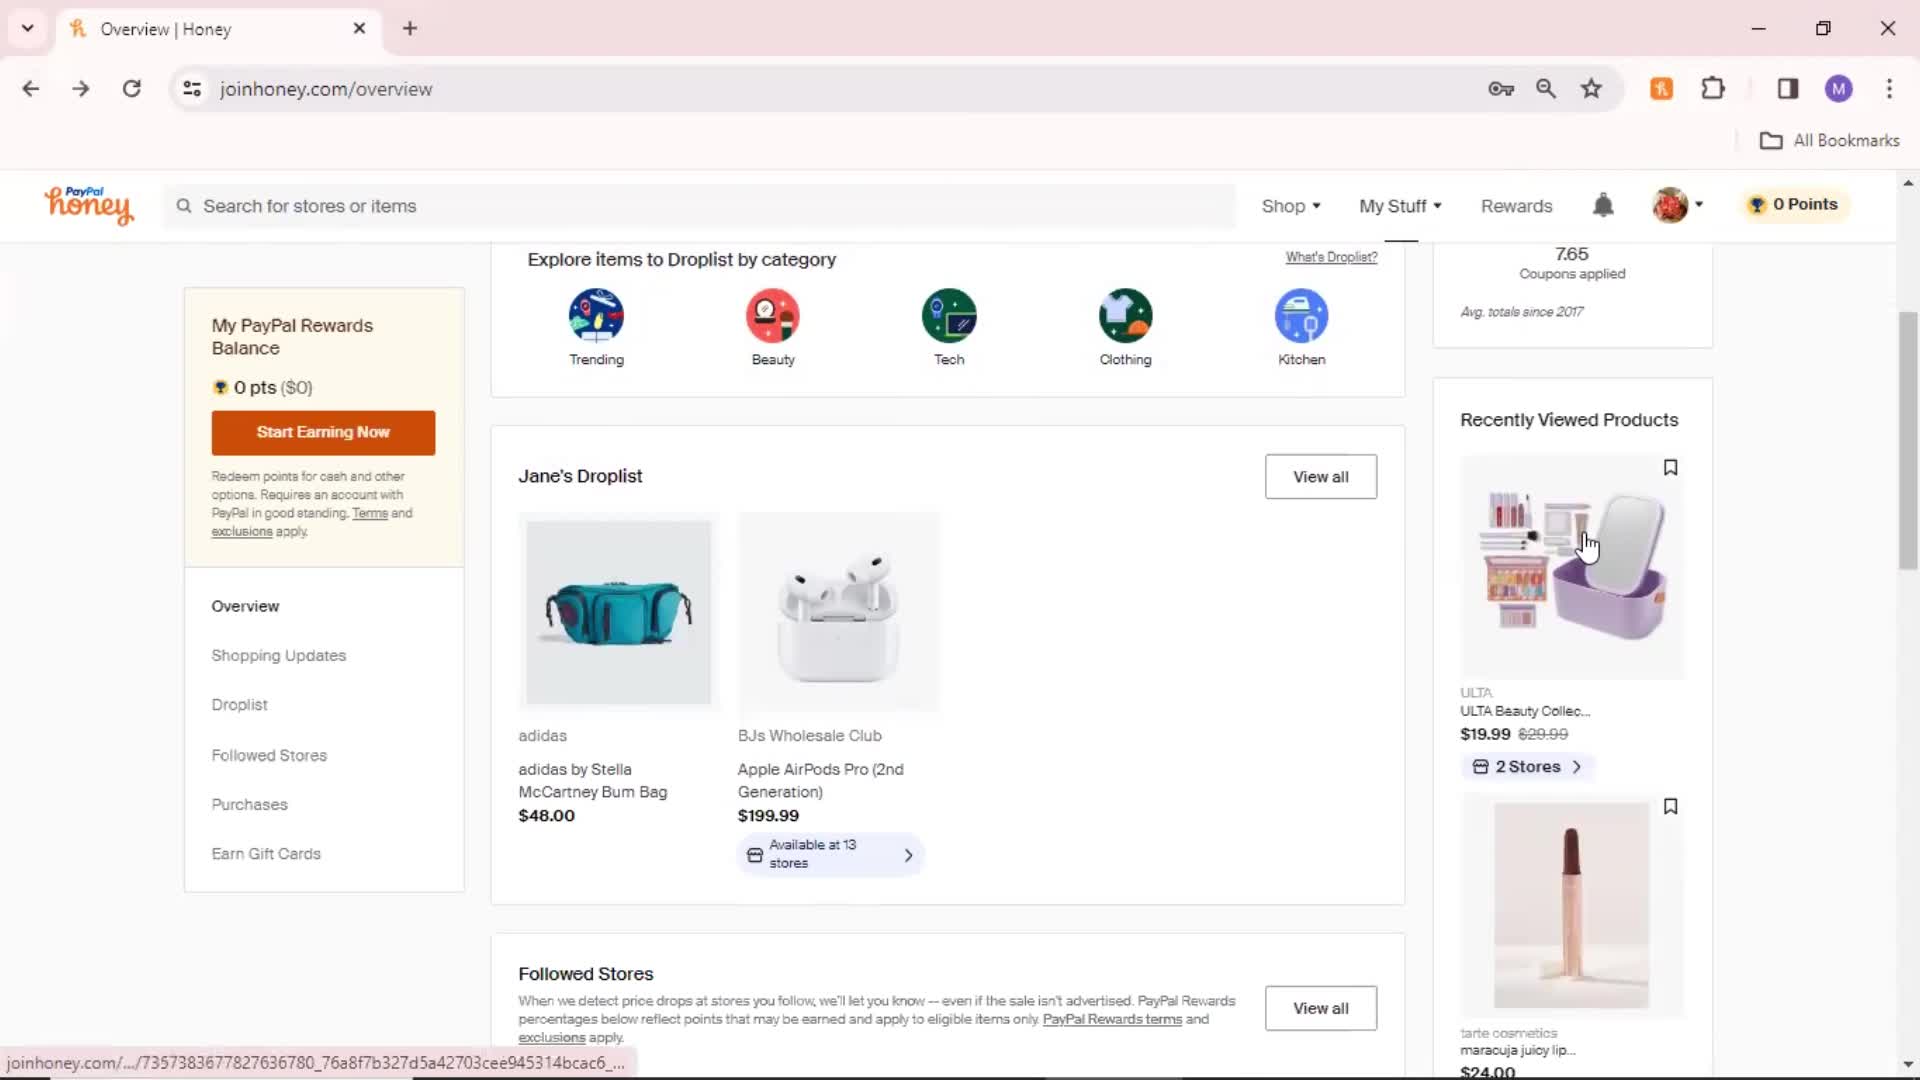Click View all for Followed Stores
1920x1080 pixels.
click(1320, 1008)
